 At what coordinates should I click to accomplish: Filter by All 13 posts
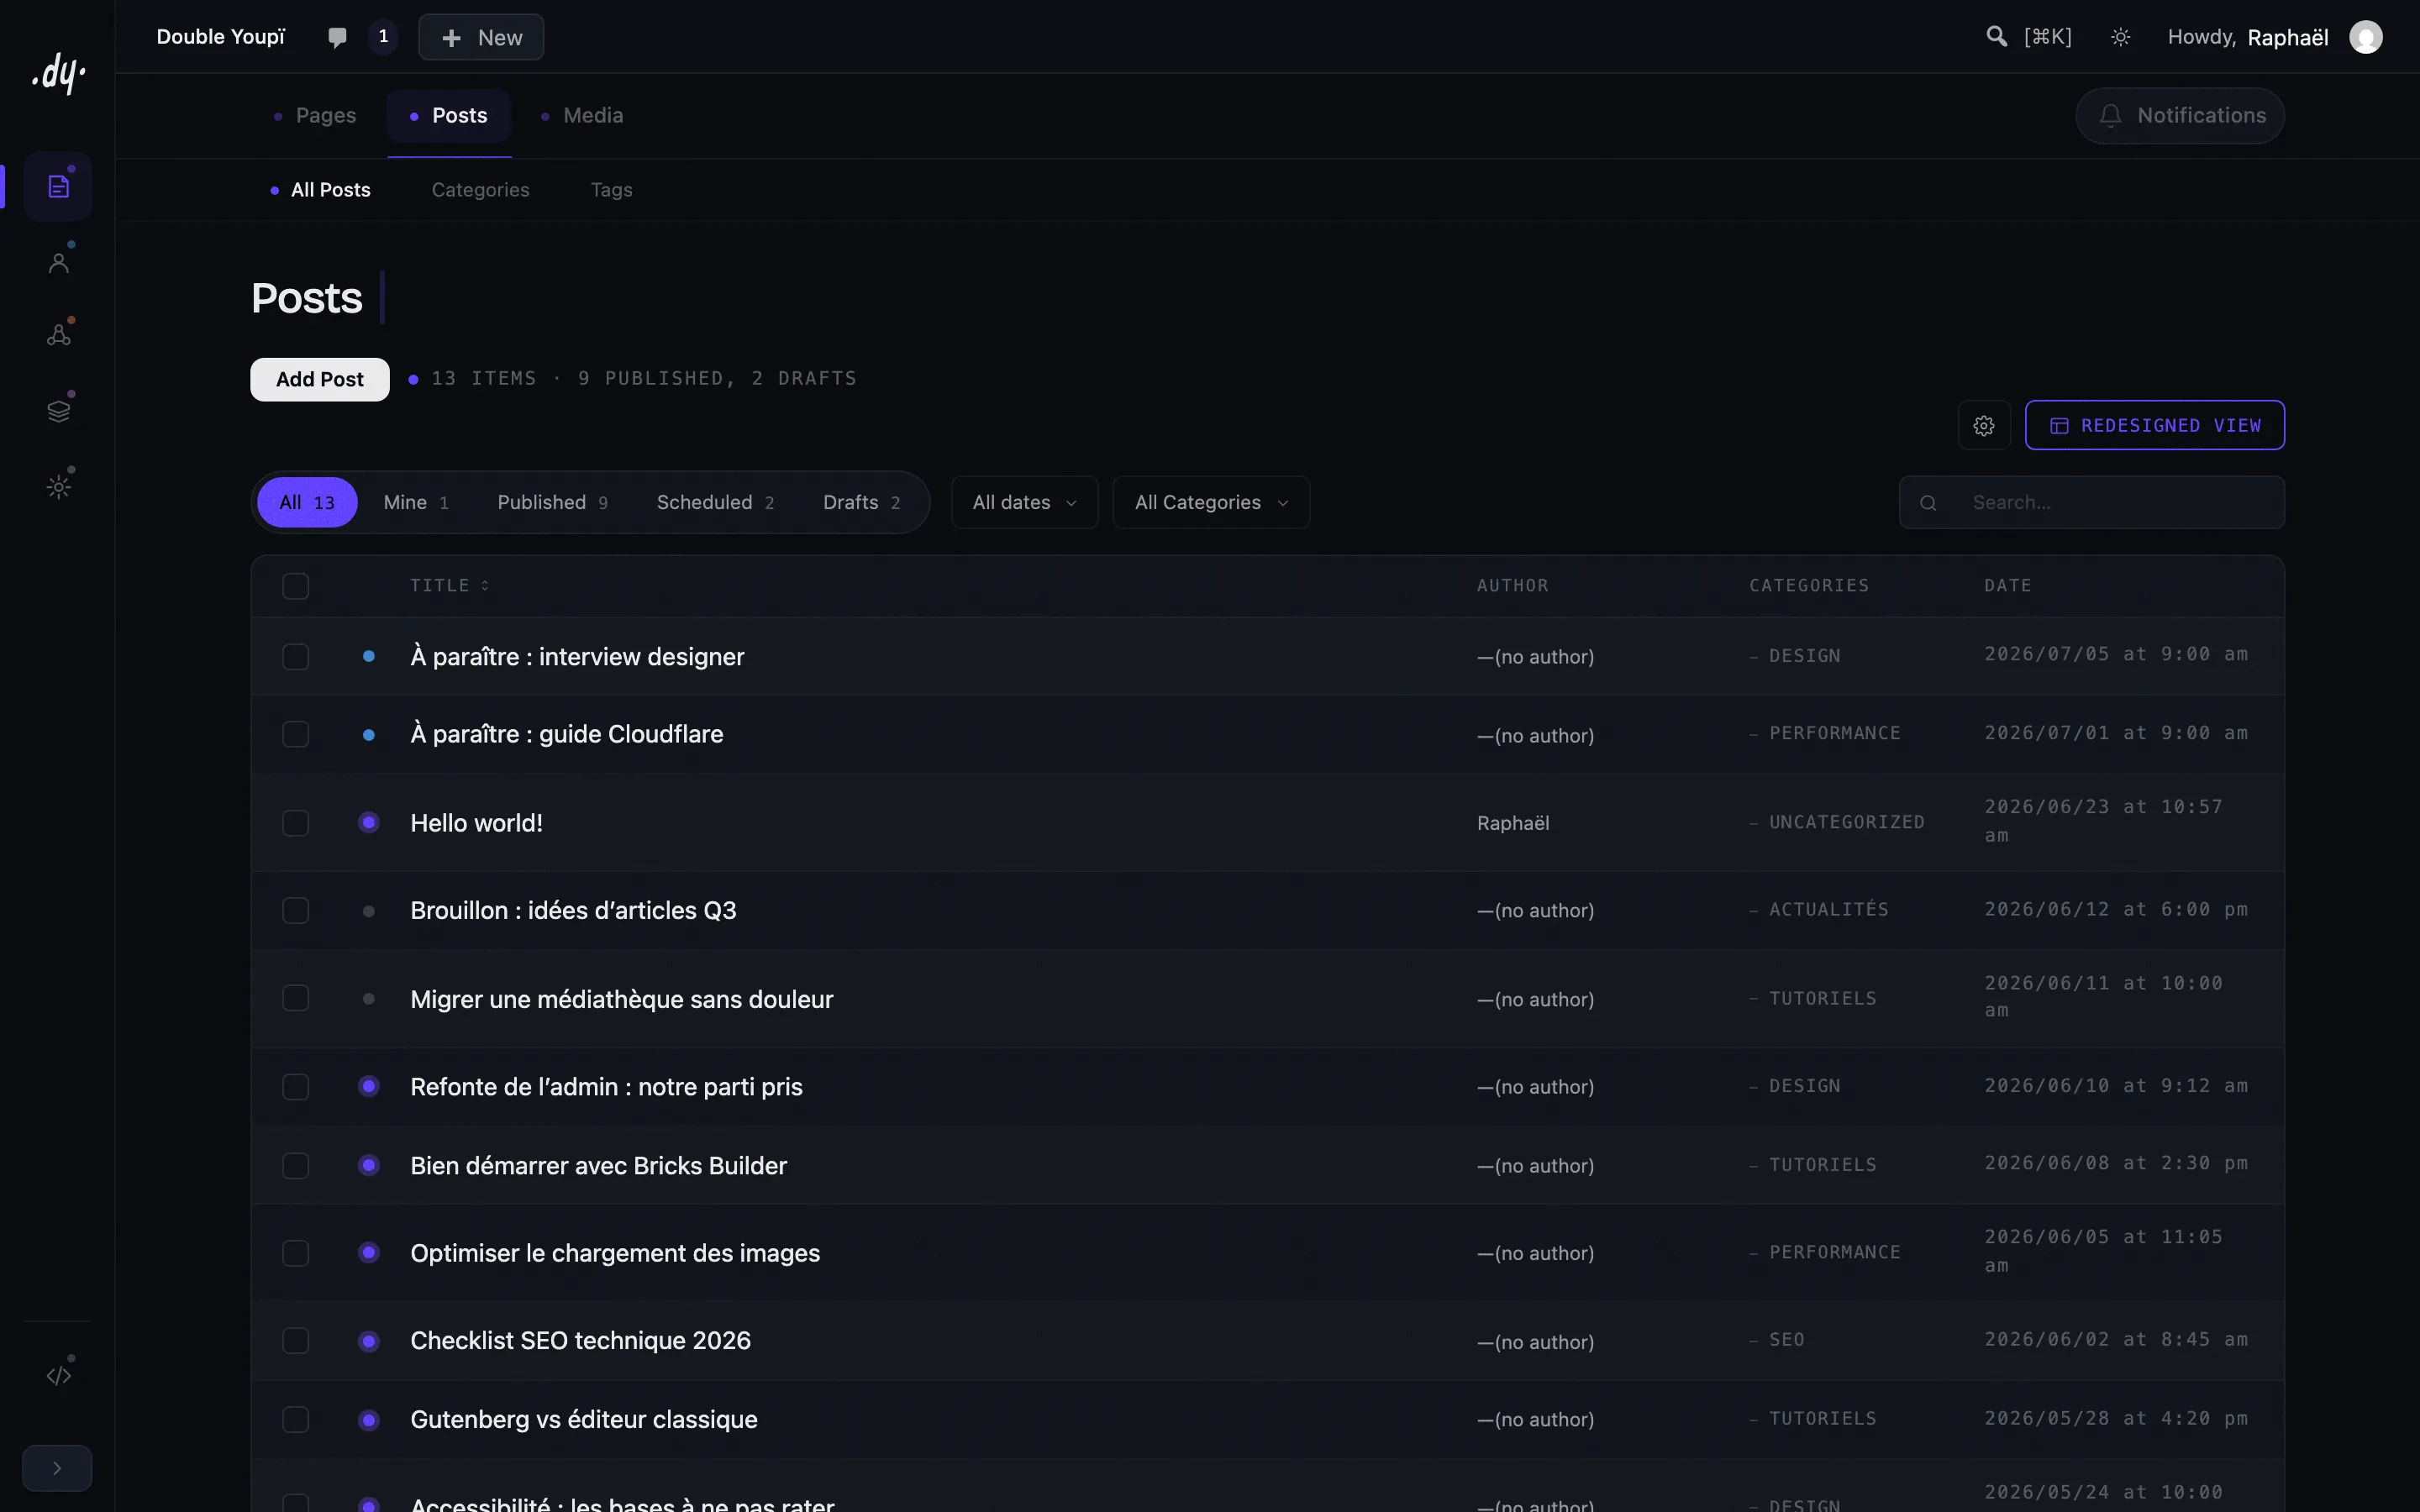(x=307, y=502)
